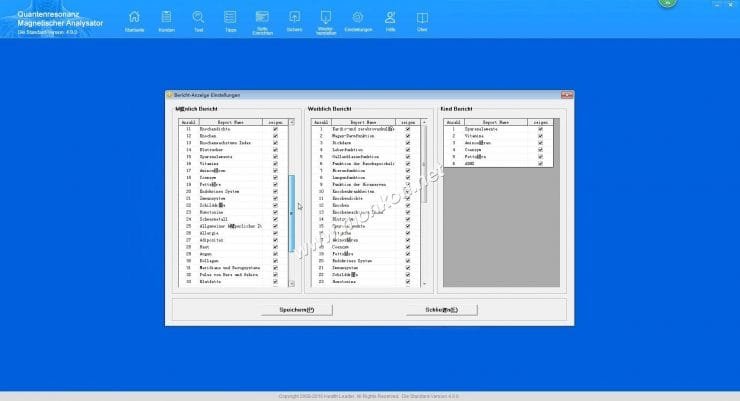This screenshot has width=740, height=401.
Task: Toggle row 4 Leberfunktion checkbox in female report
Action: pyautogui.click(x=408, y=150)
